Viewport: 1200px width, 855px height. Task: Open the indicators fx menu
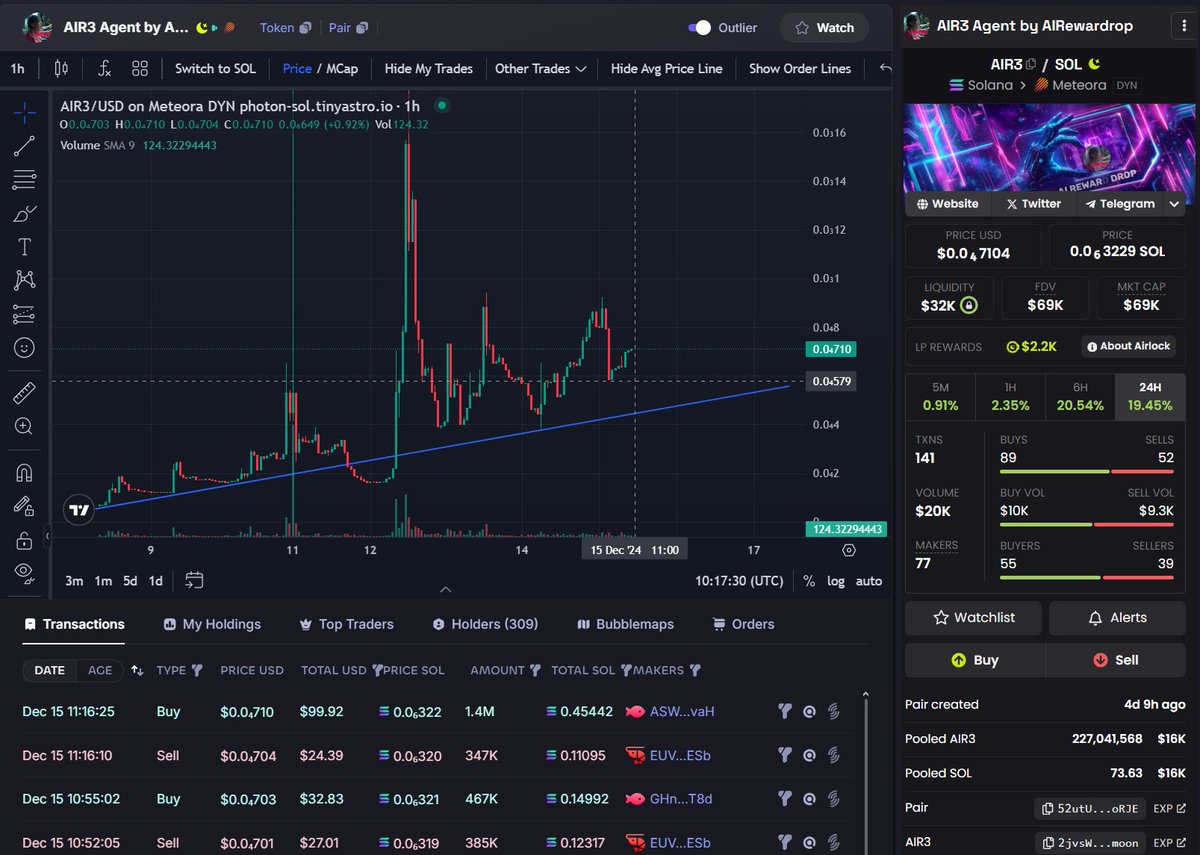(104, 68)
